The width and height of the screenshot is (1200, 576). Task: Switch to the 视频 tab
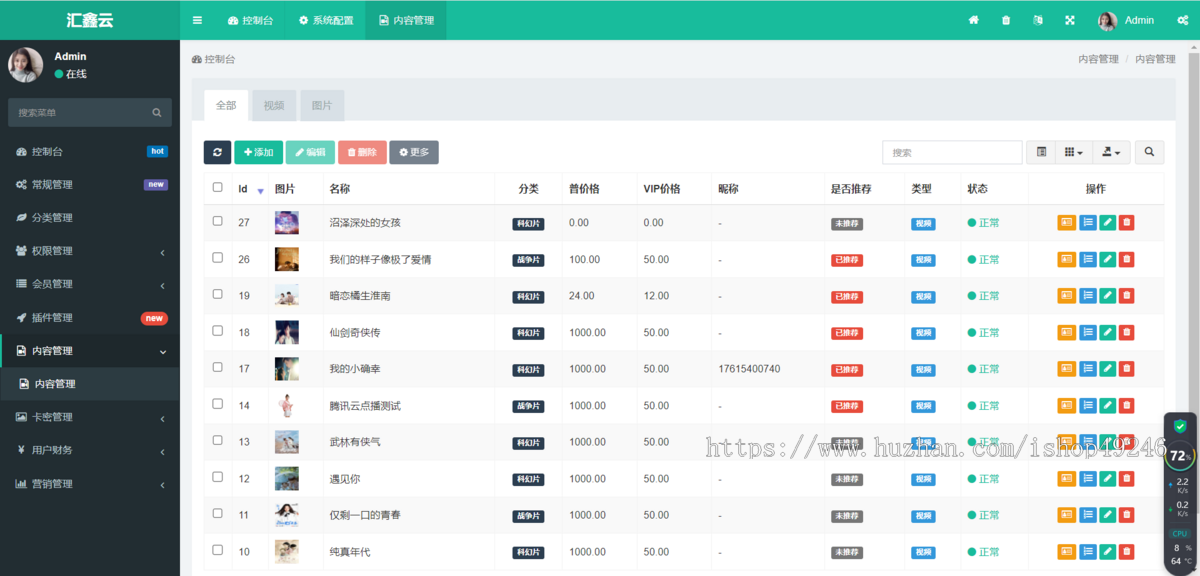click(x=274, y=105)
